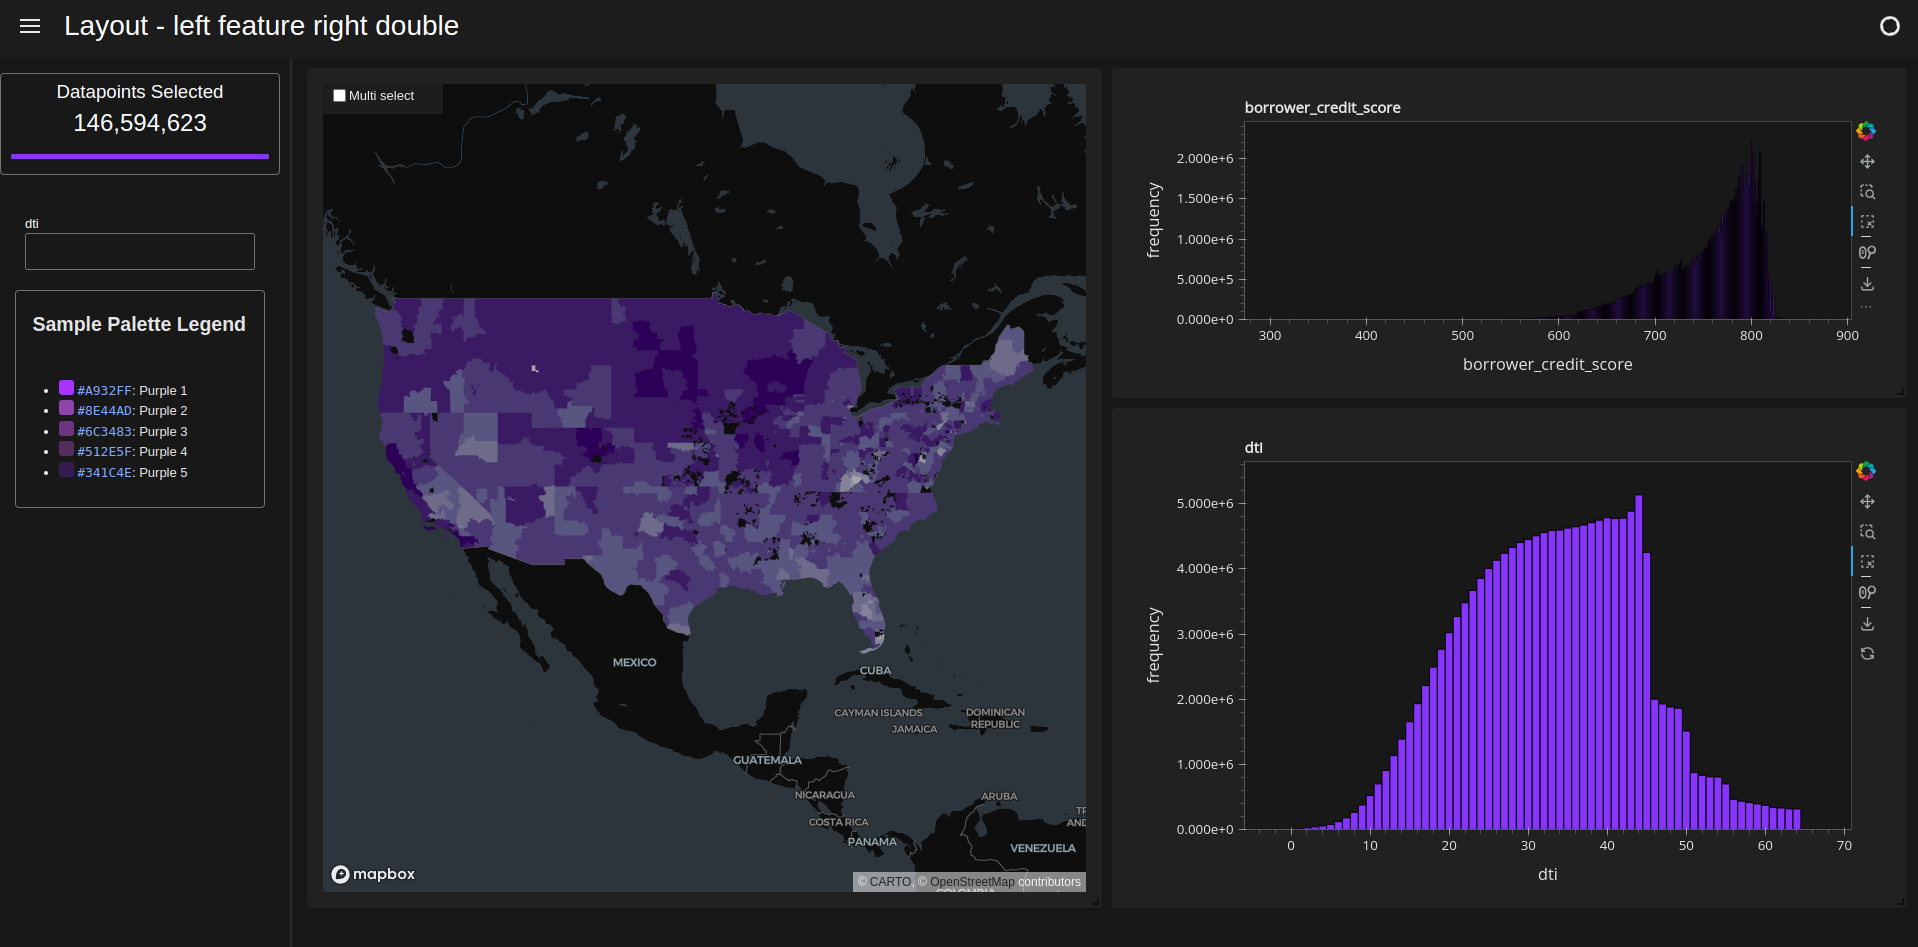This screenshot has width=1918, height=947.
Task: Click the #6C3483 Purple 3 swatch
Action: 66,429
